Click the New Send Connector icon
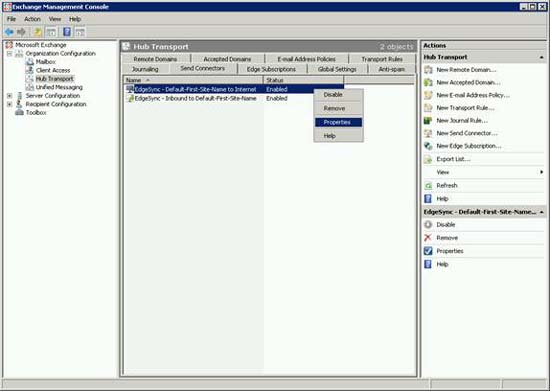The width and height of the screenshot is (550, 391). click(x=428, y=133)
